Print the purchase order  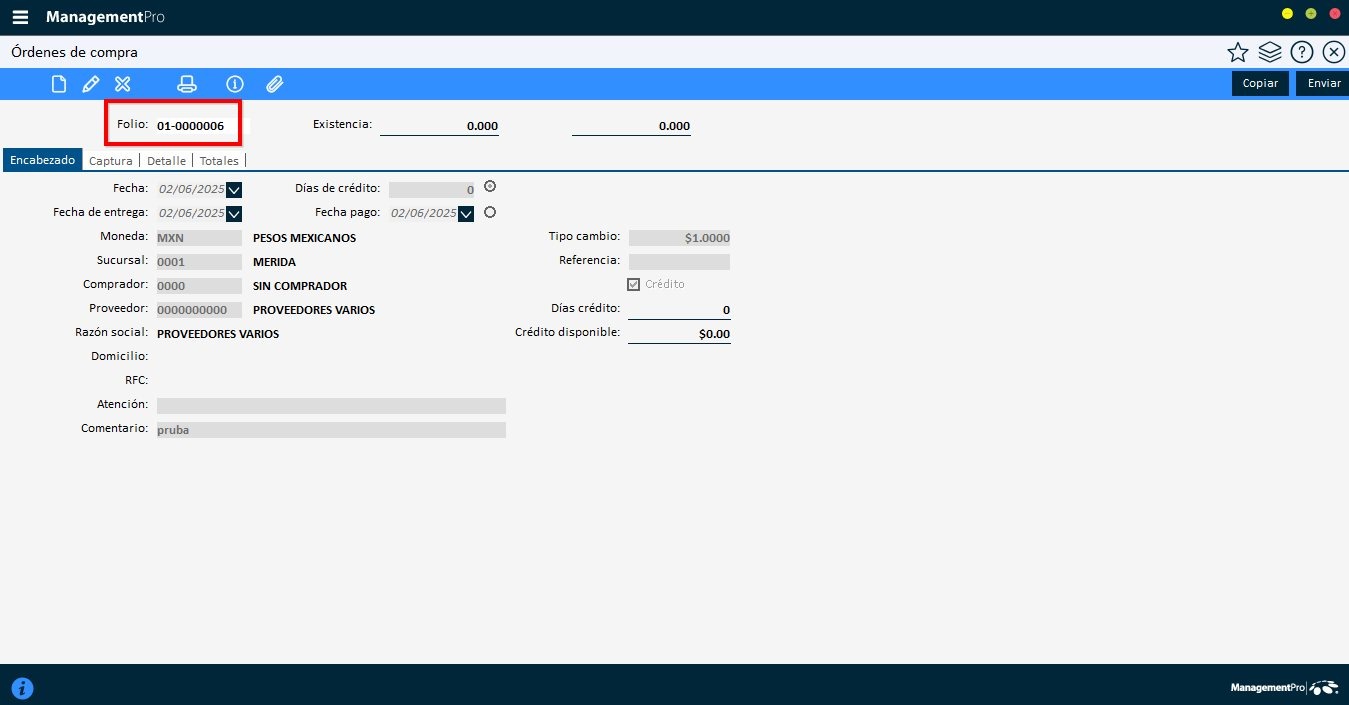tap(187, 84)
